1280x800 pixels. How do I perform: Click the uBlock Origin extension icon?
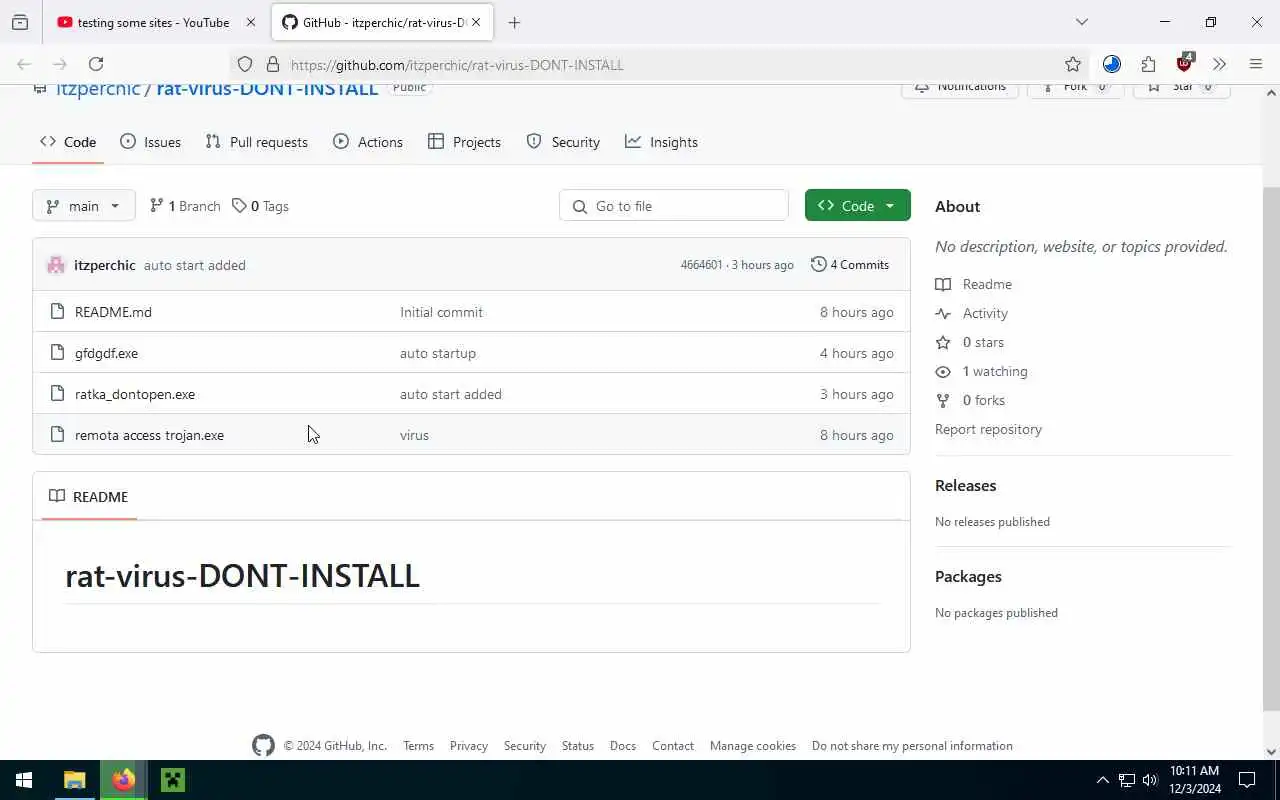click(1184, 63)
